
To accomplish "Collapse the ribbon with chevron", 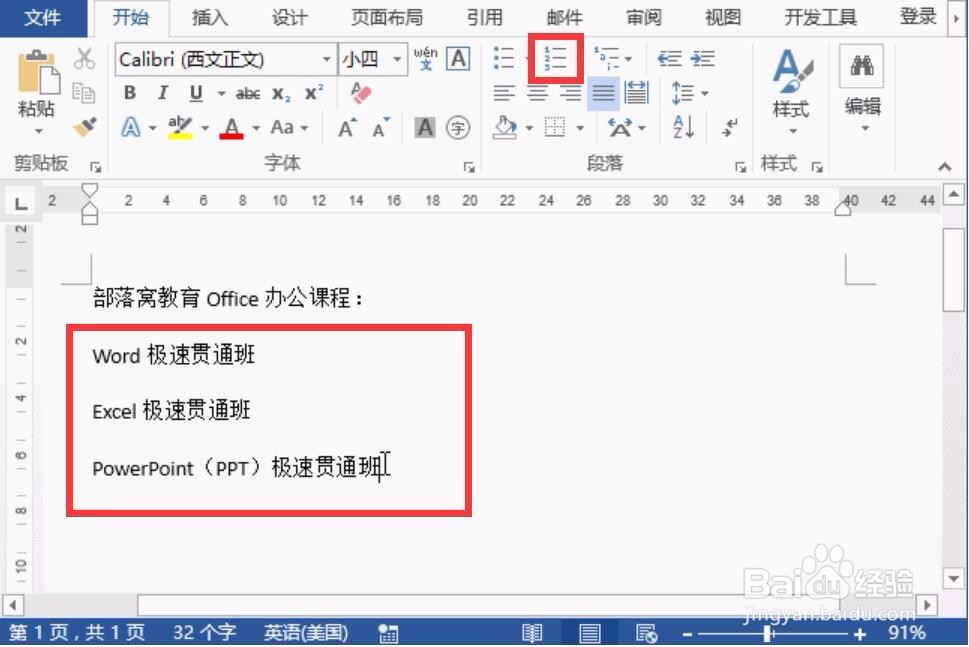I will pyautogui.click(x=944, y=166).
